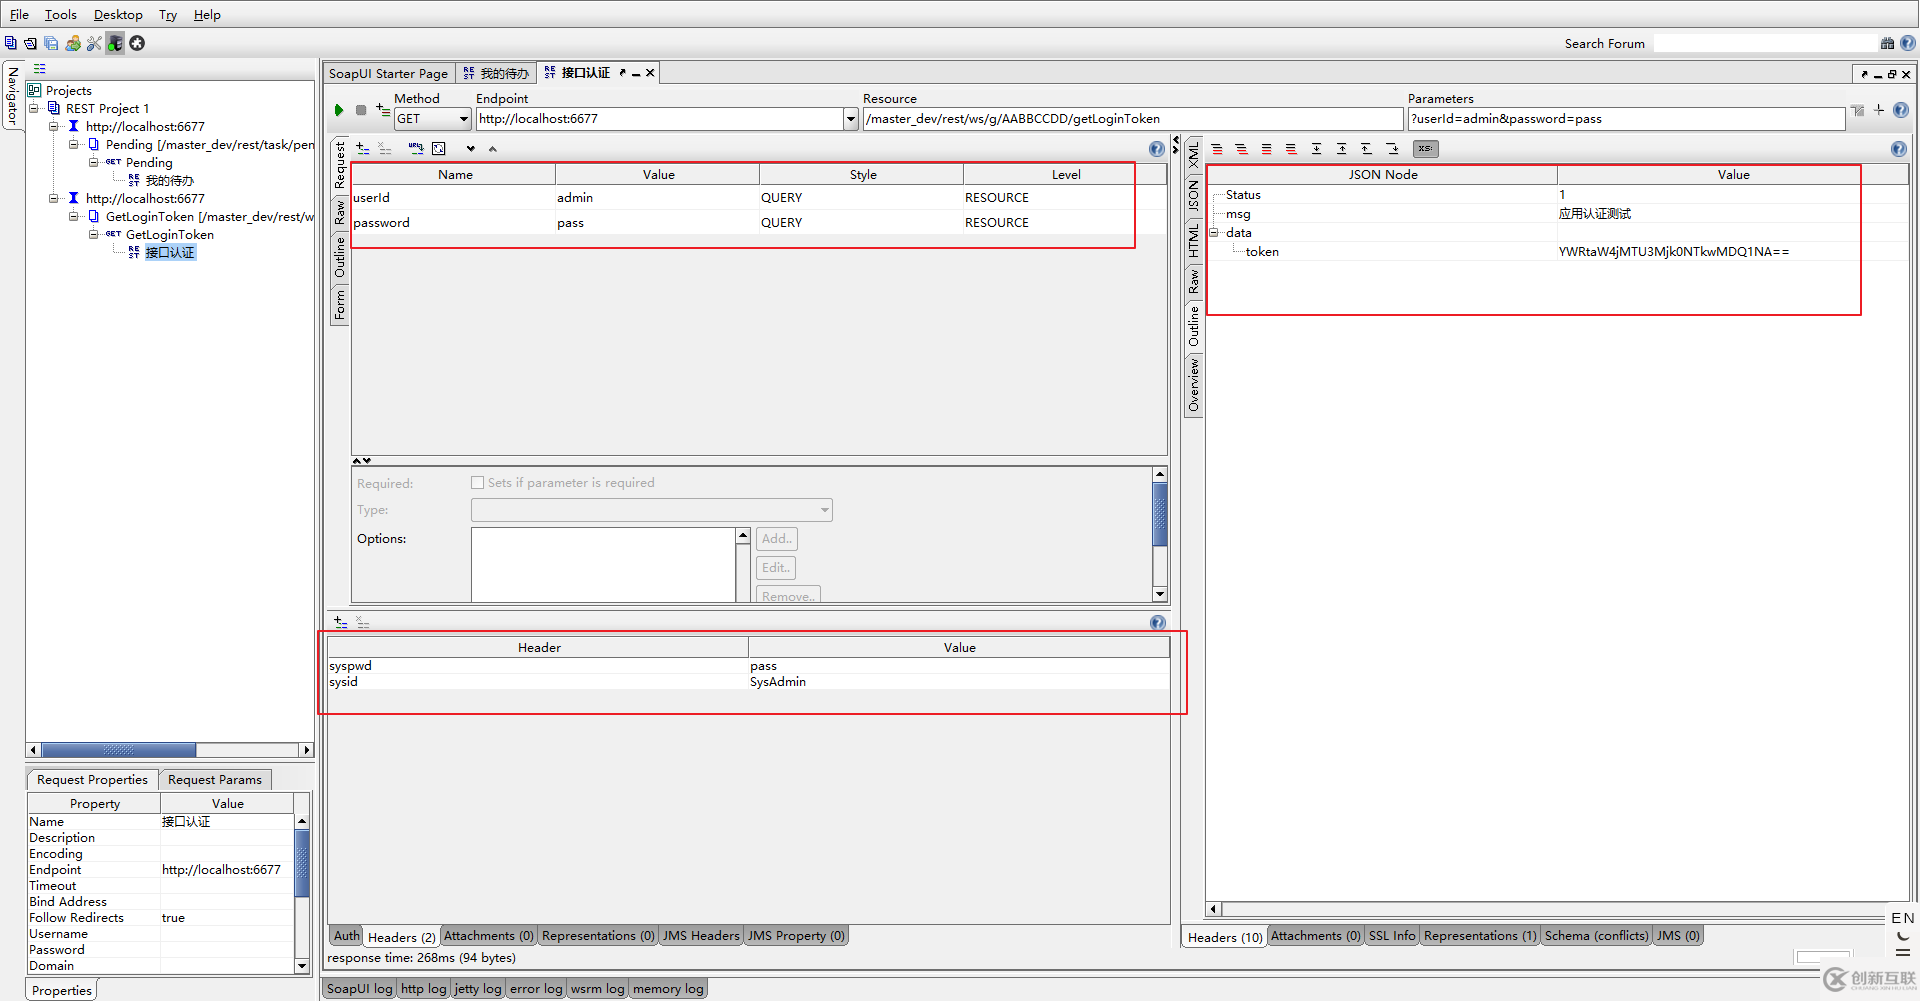Open help icon beside the Parameters field

click(1900, 110)
